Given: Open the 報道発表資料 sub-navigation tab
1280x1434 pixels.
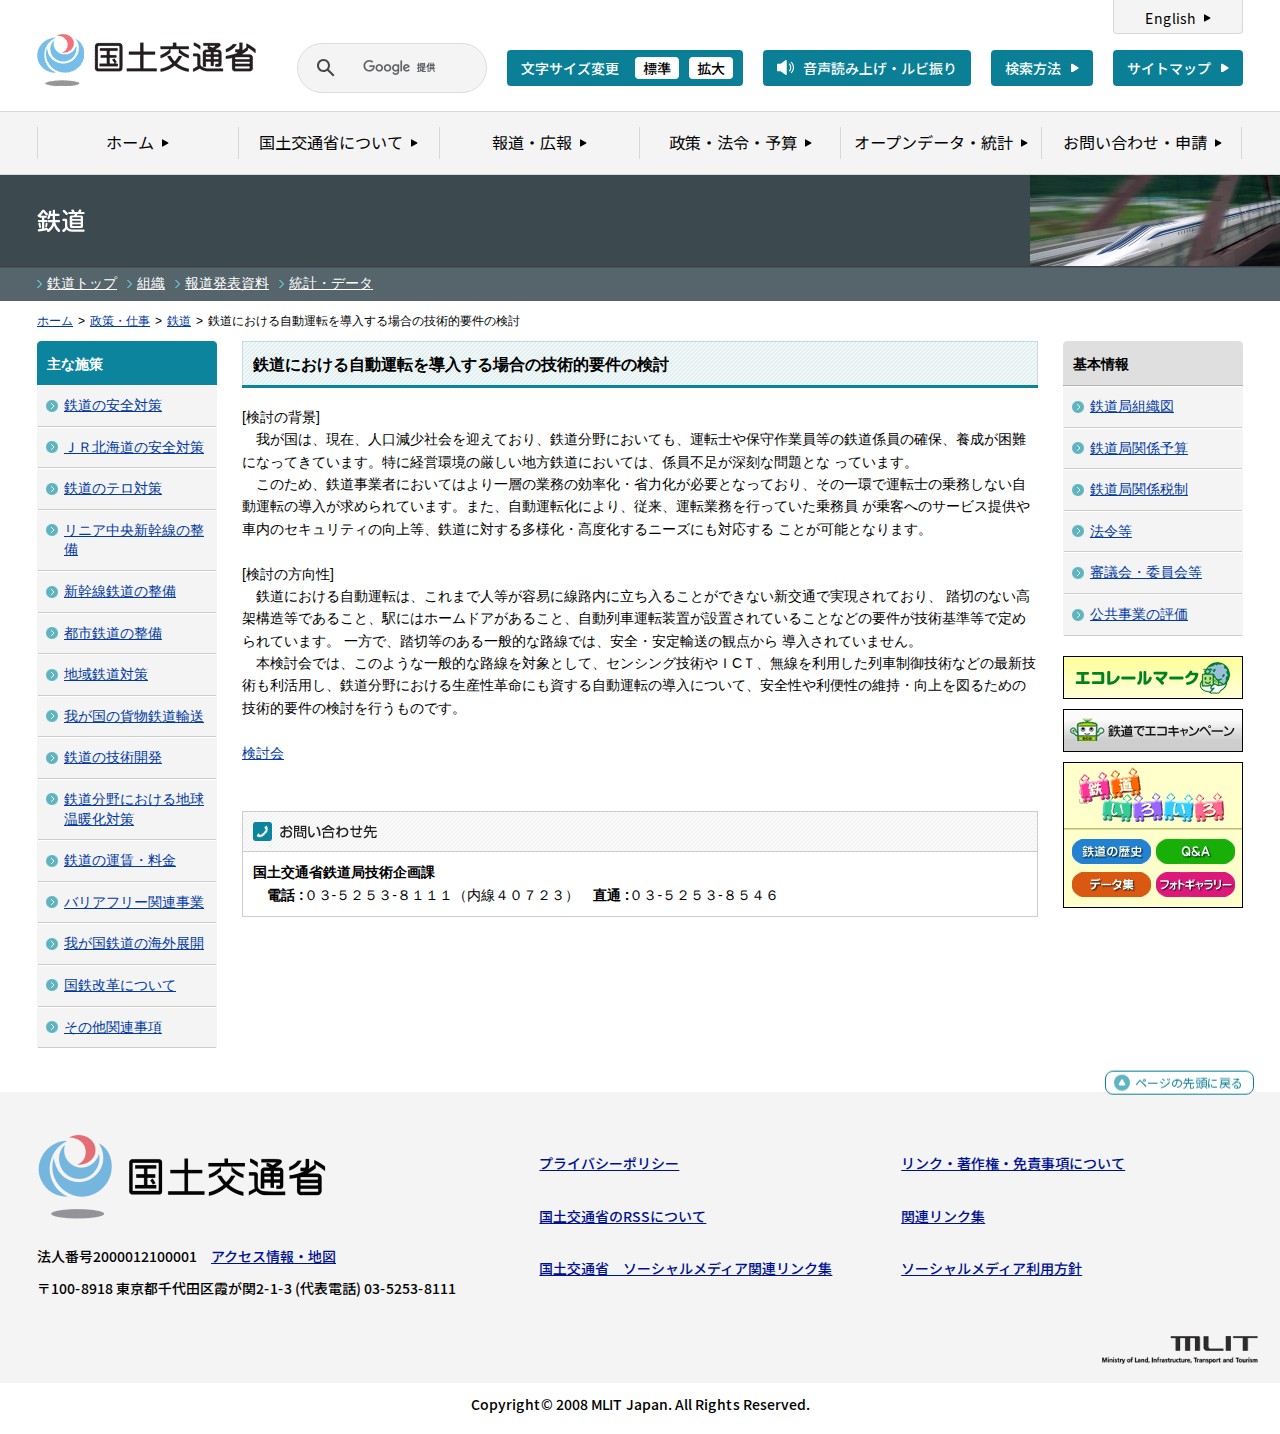Looking at the screenshot, I should [227, 284].
